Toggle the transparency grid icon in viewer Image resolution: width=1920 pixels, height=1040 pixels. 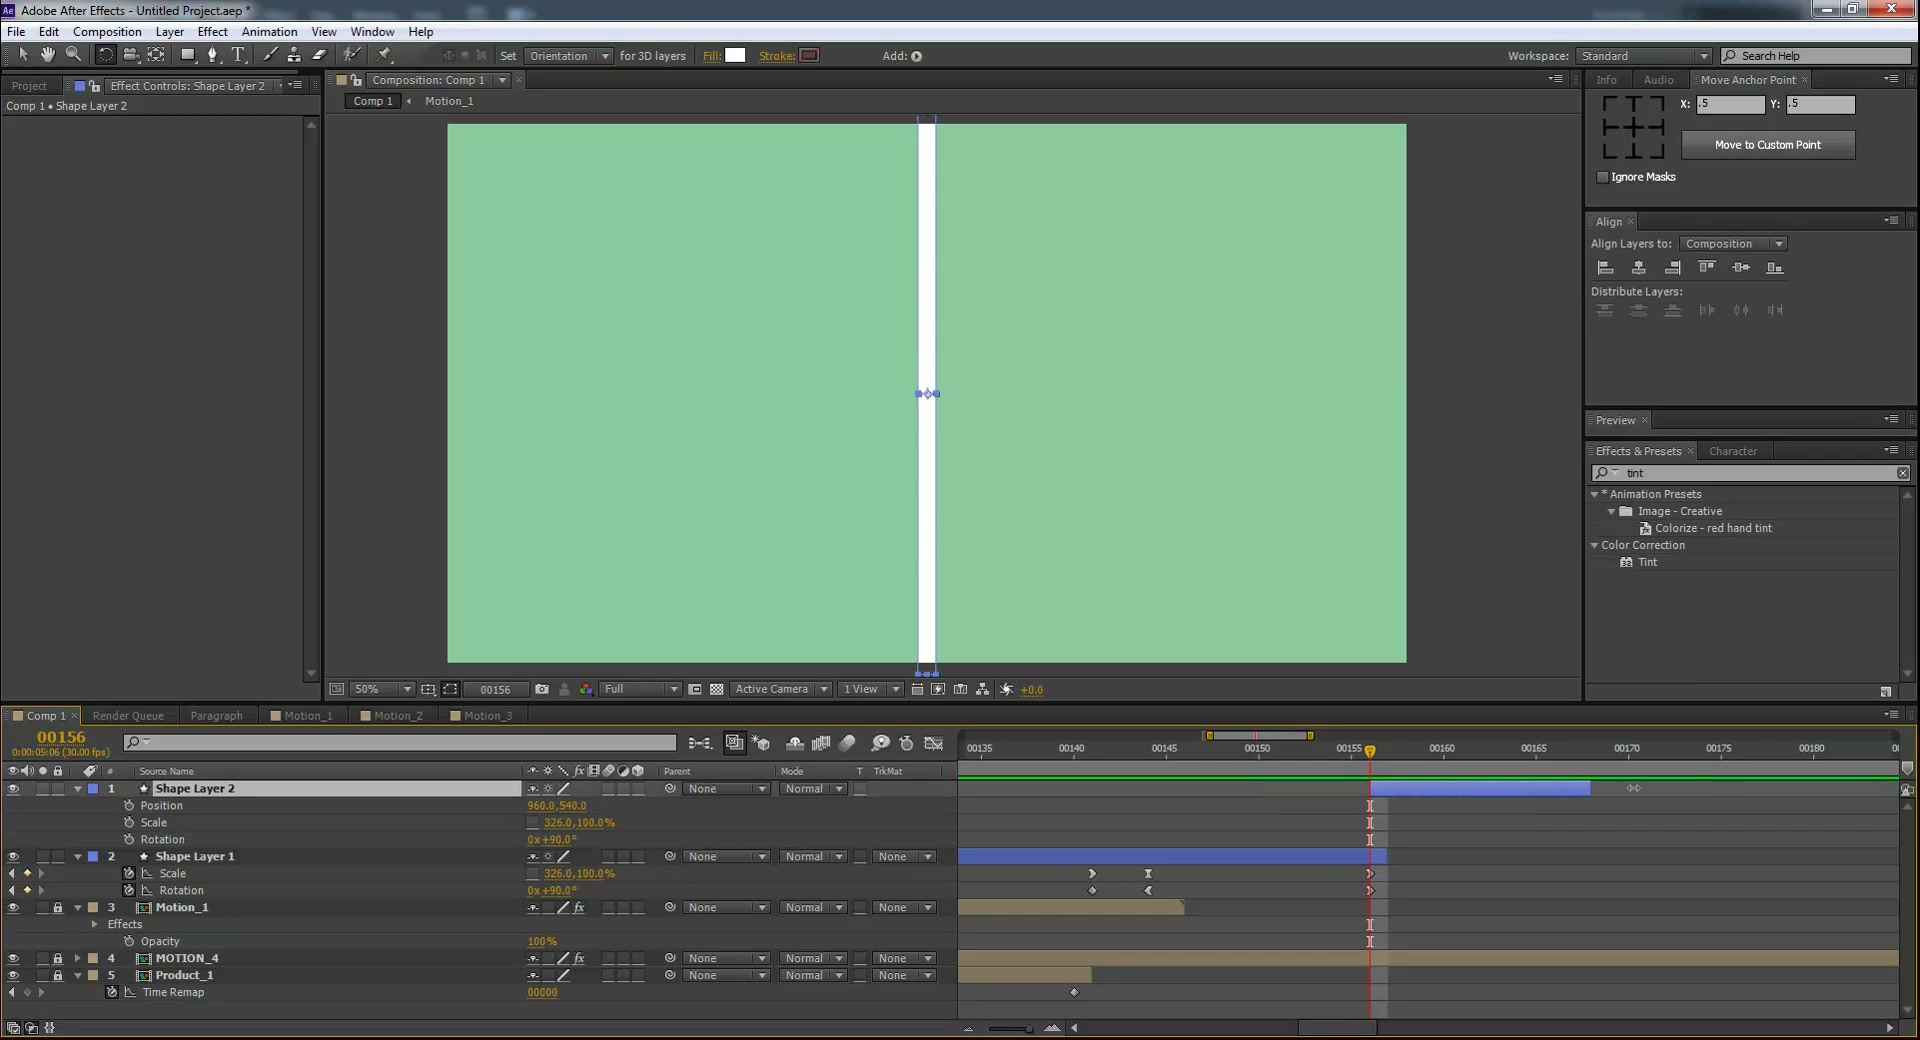pos(717,689)
